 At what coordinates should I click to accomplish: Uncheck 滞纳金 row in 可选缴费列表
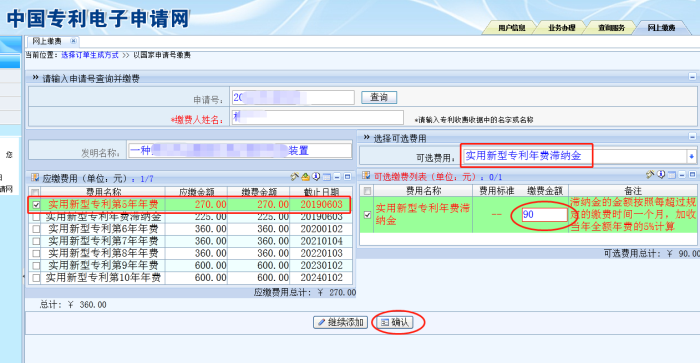[367, 215]
